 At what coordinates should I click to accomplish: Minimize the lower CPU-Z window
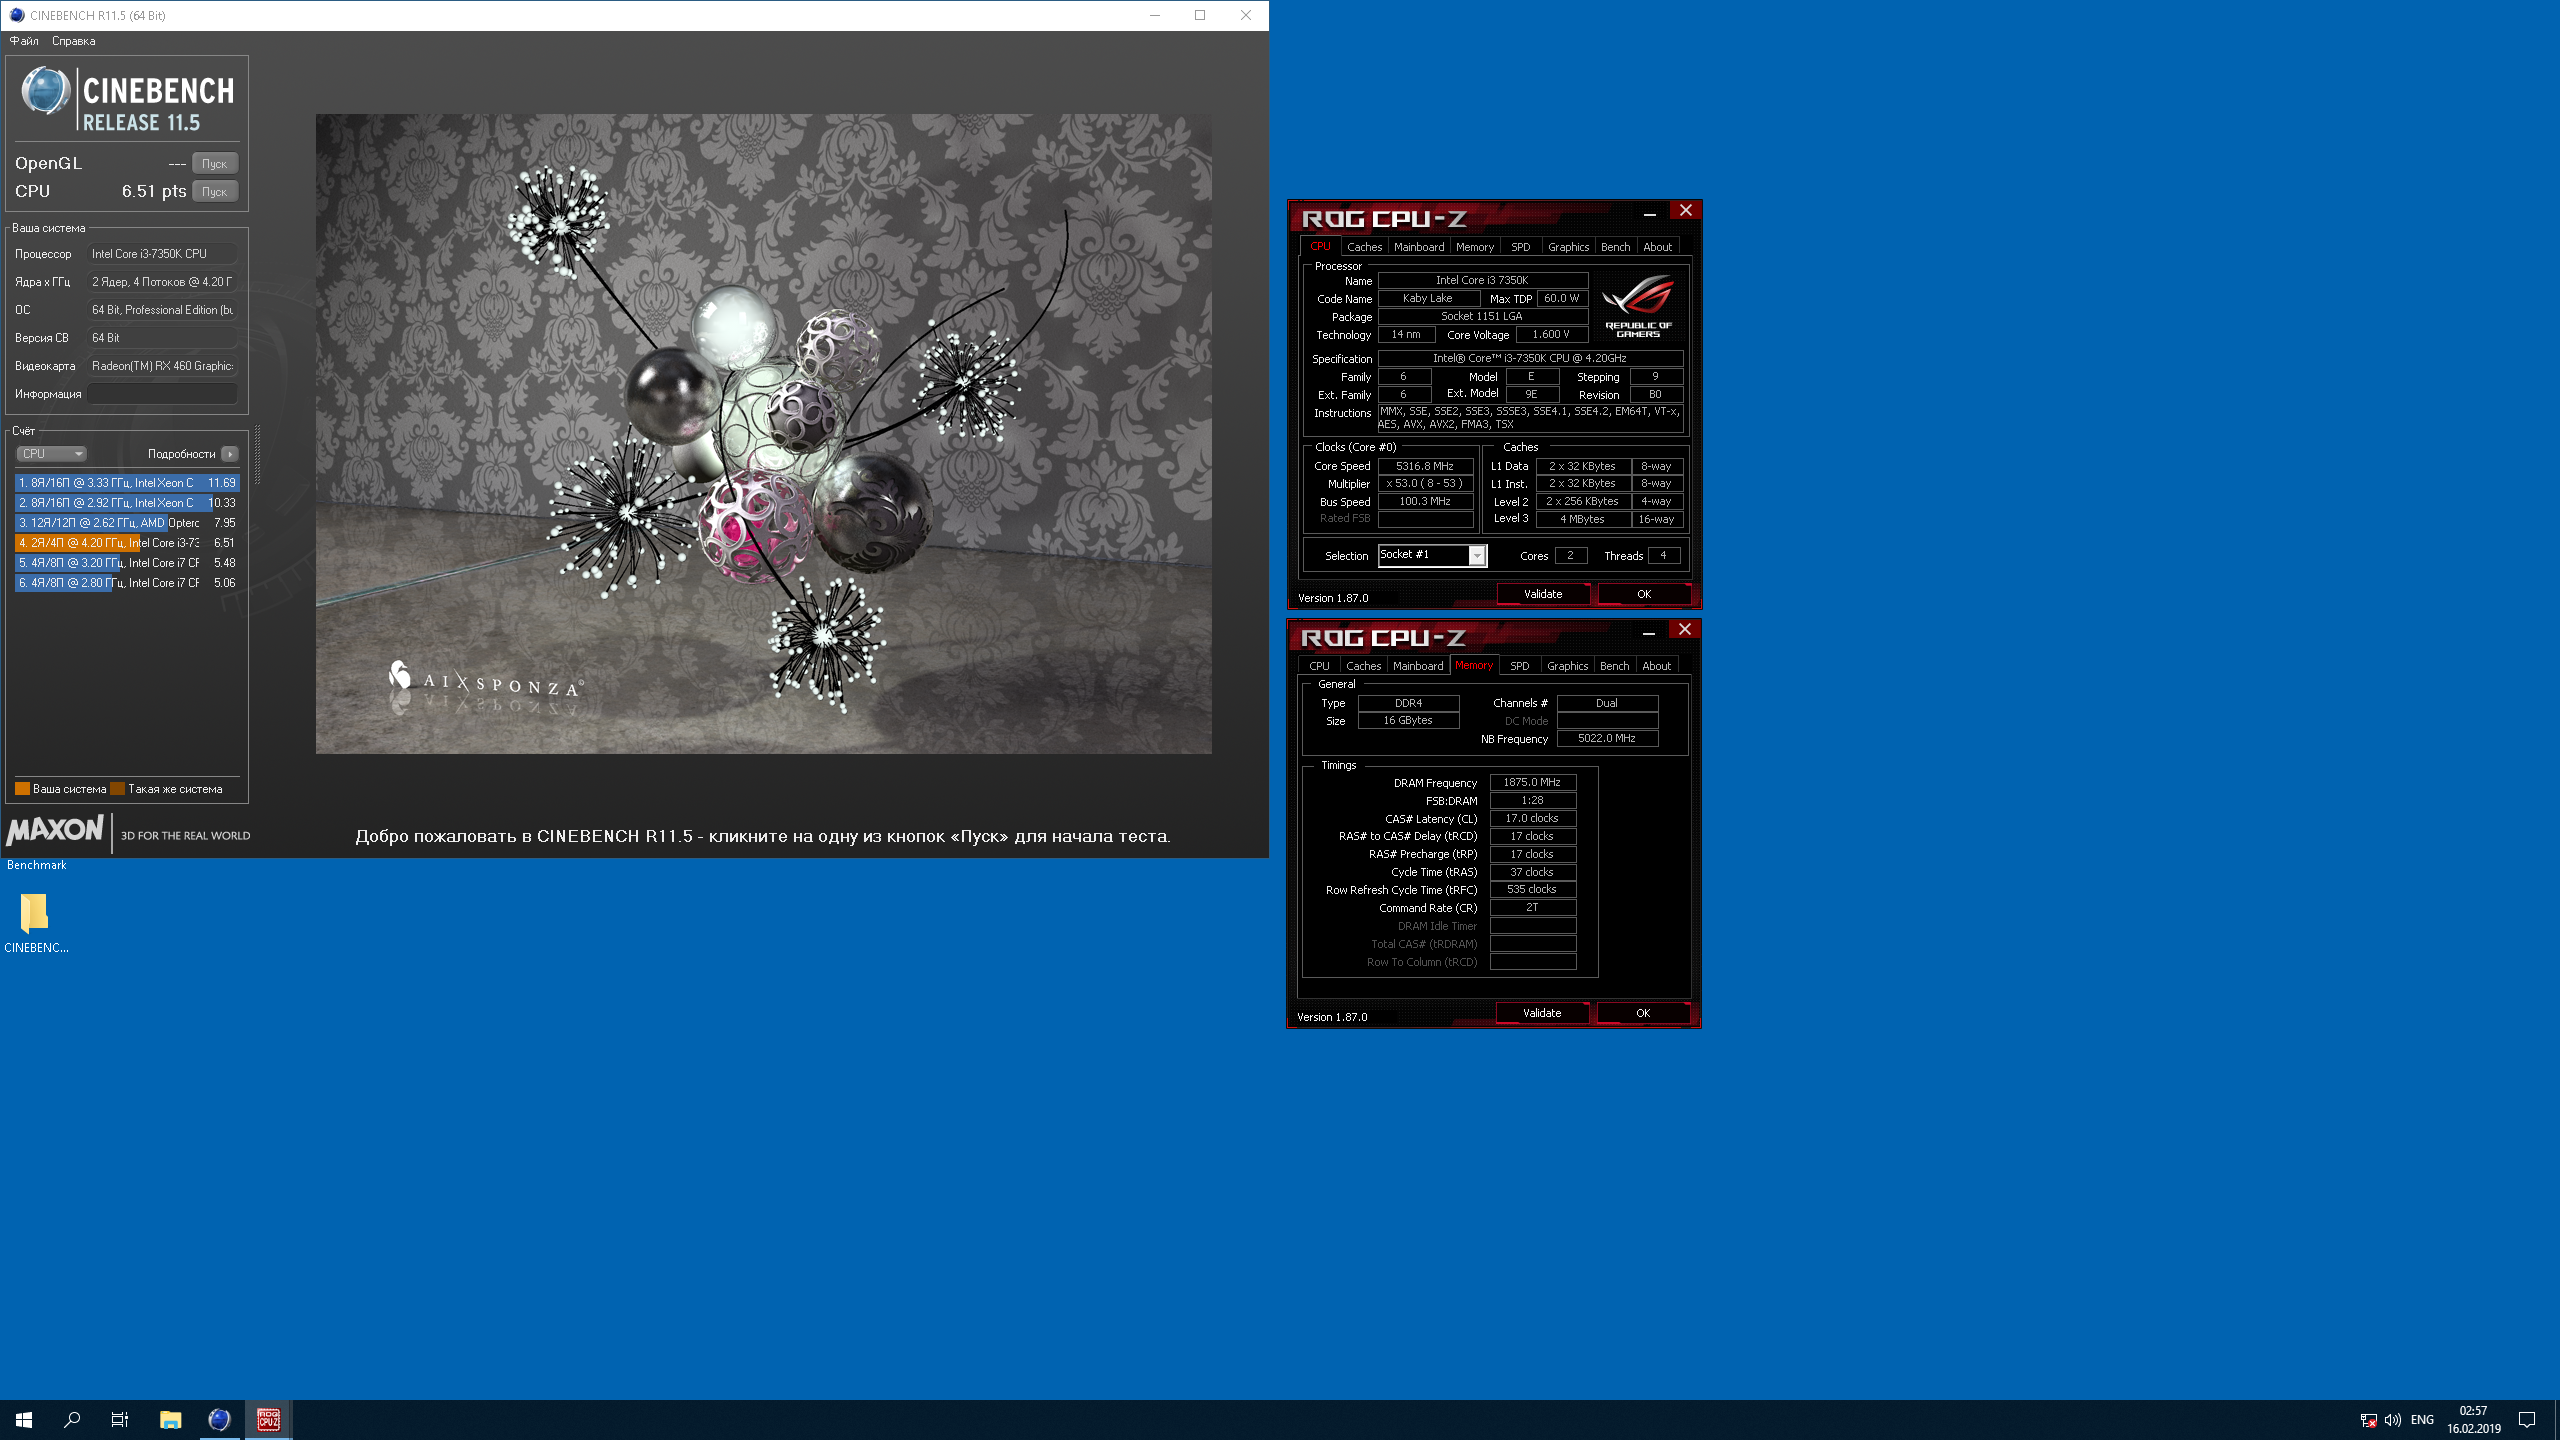pos(1649,631)
